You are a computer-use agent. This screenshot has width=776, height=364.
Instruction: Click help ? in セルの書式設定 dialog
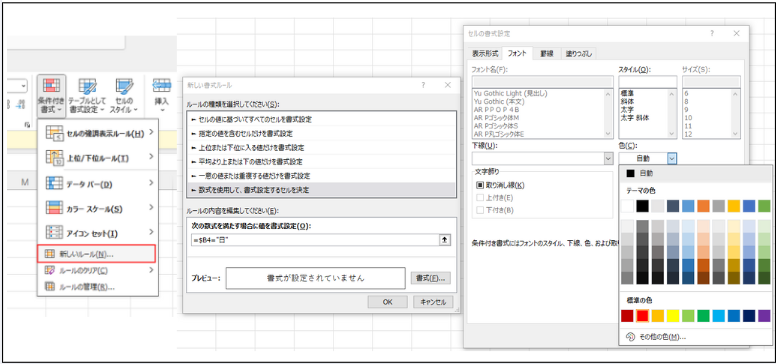click(712, 34)
